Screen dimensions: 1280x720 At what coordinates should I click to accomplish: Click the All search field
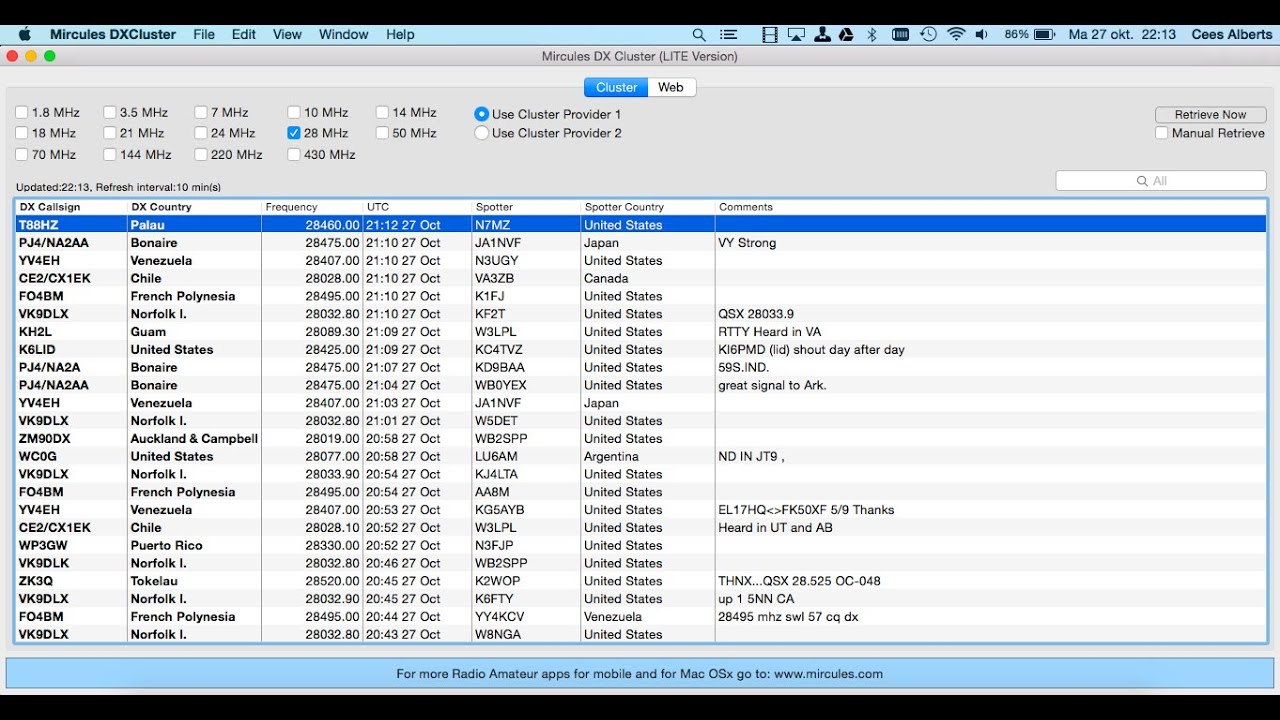pos(1161,181)
